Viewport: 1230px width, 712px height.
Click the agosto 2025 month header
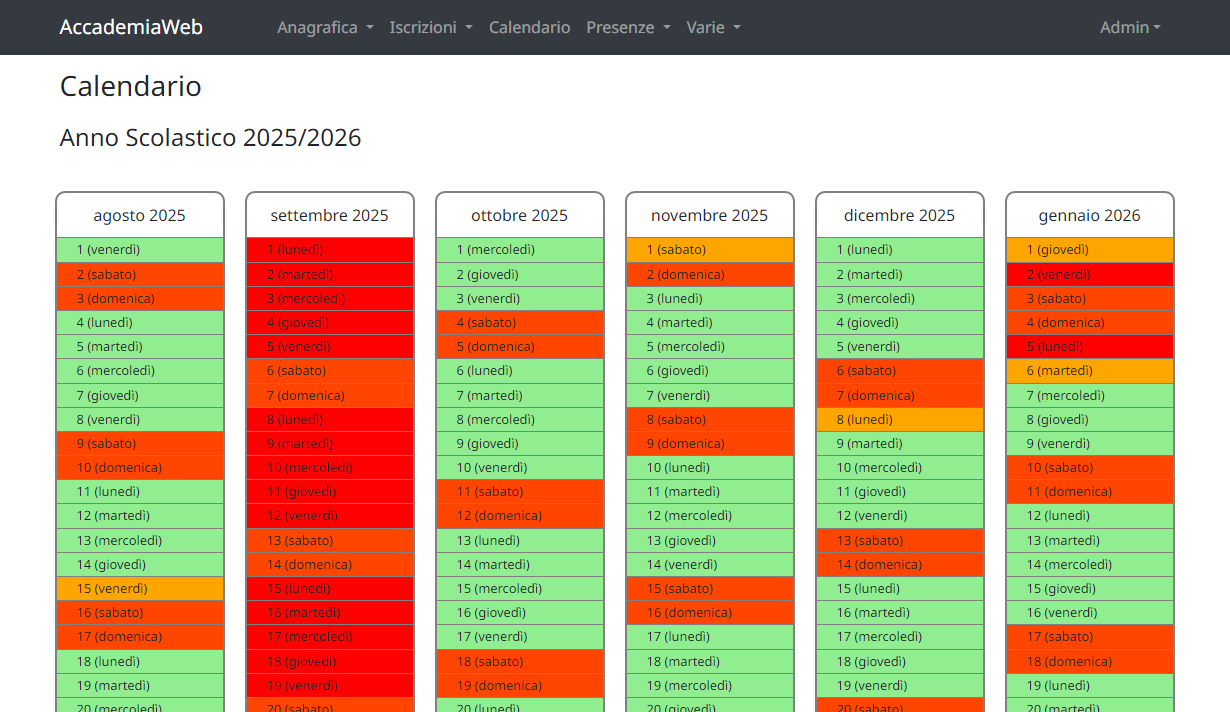point(140,216)
